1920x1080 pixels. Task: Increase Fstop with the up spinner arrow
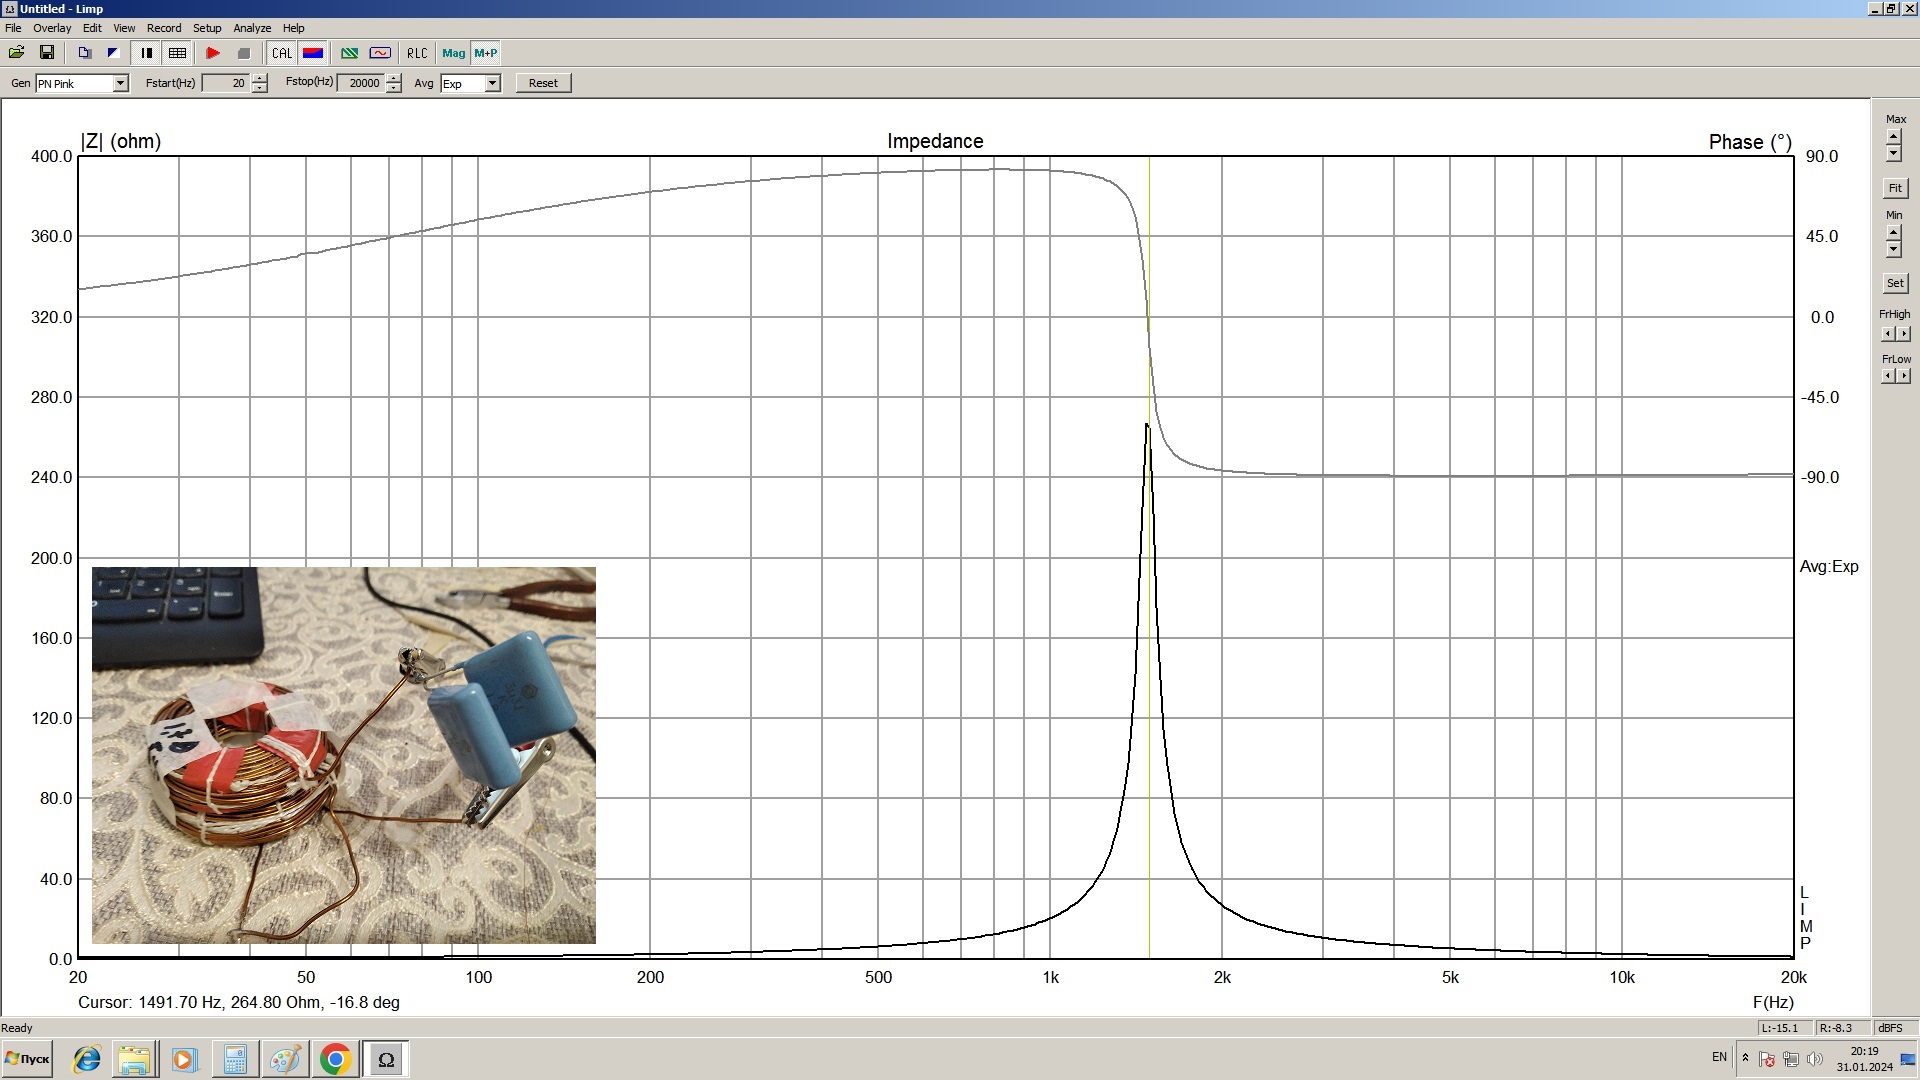tap(394, 78)
